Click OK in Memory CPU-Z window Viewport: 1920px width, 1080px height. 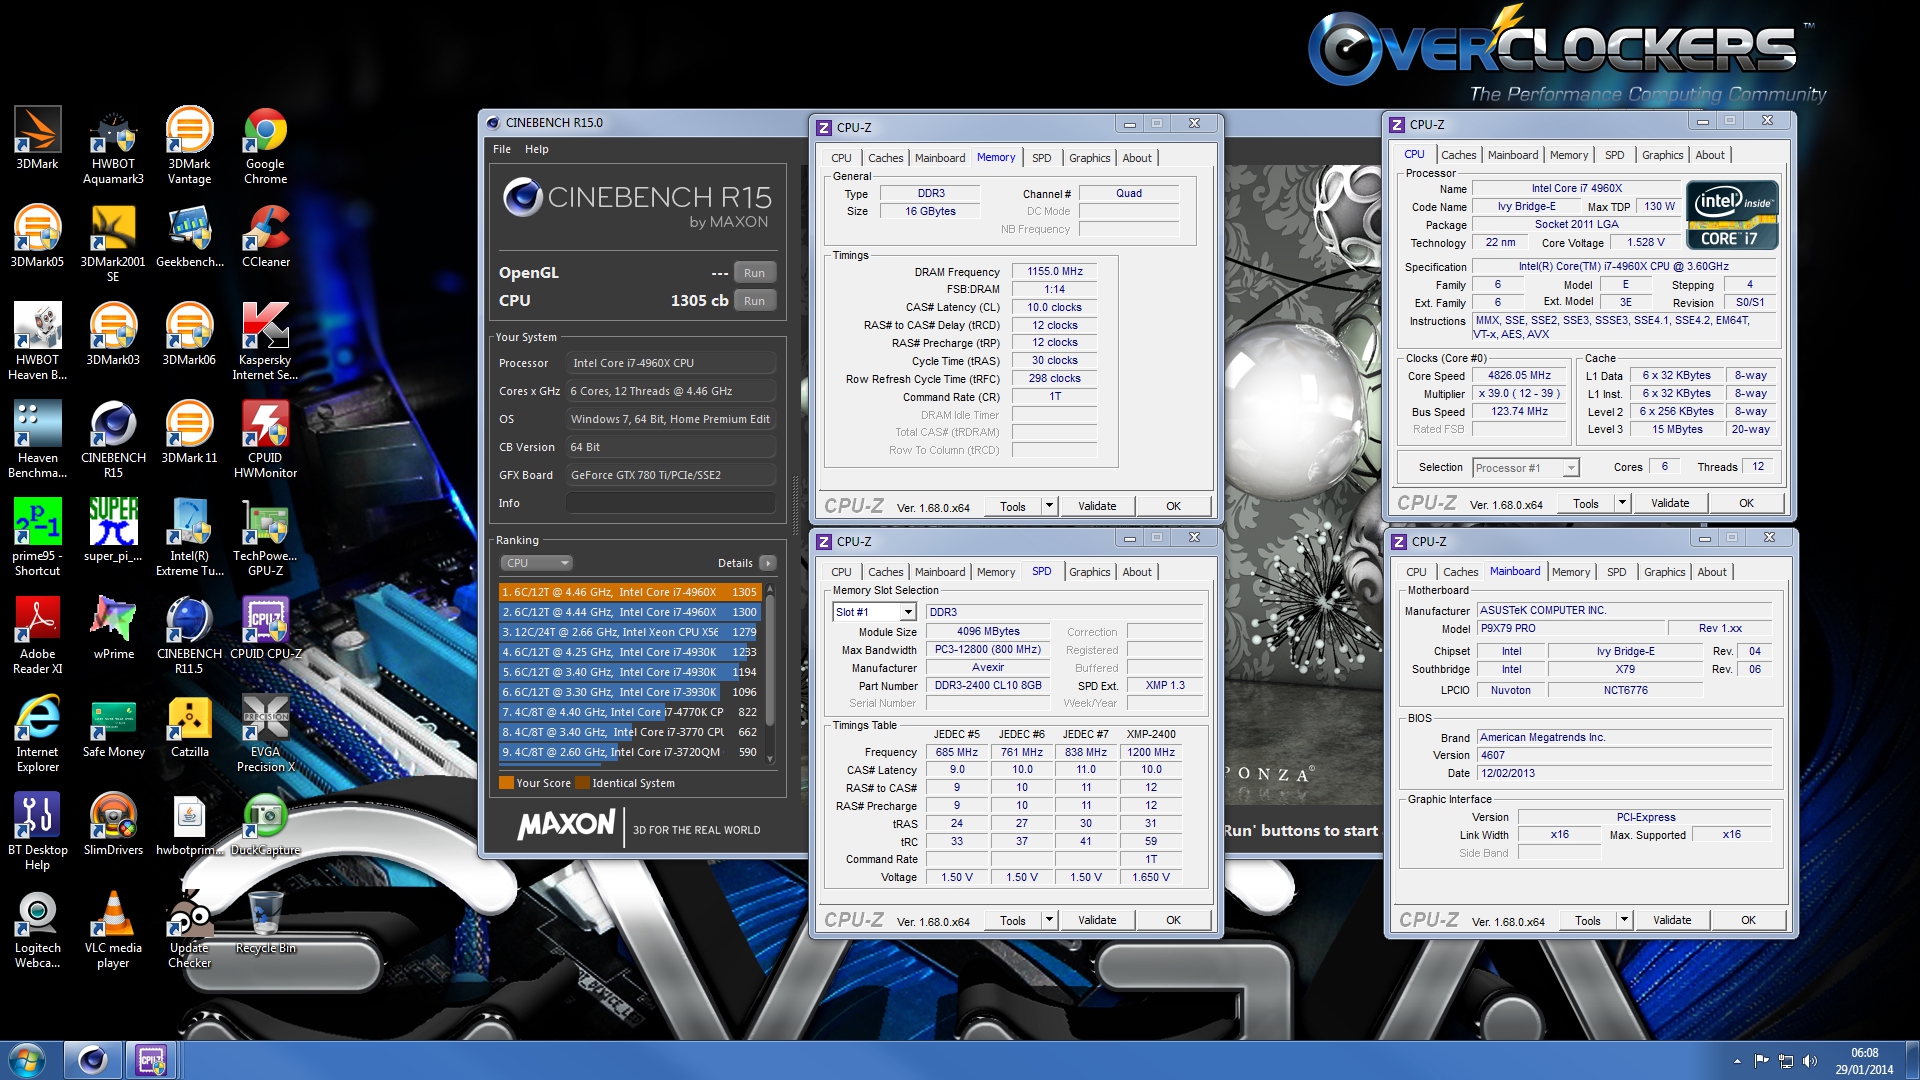(x=1174, y=506)
